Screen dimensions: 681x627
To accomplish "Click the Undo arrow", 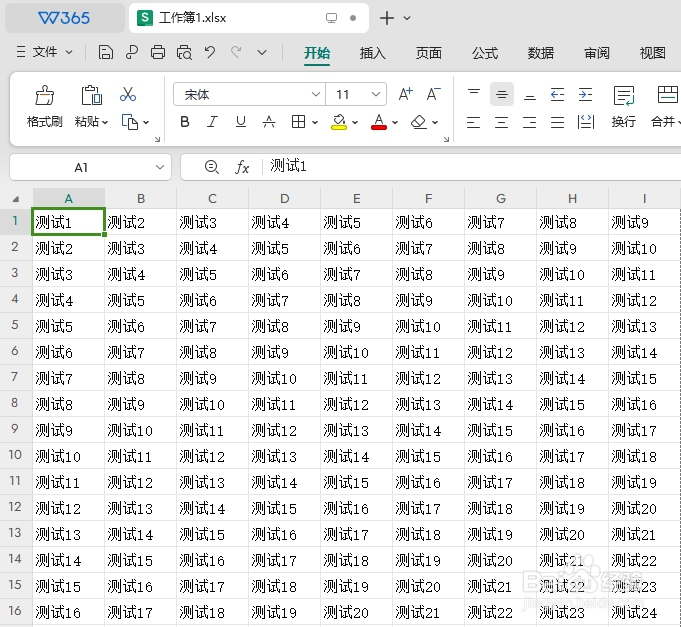I will coord(210,53).
